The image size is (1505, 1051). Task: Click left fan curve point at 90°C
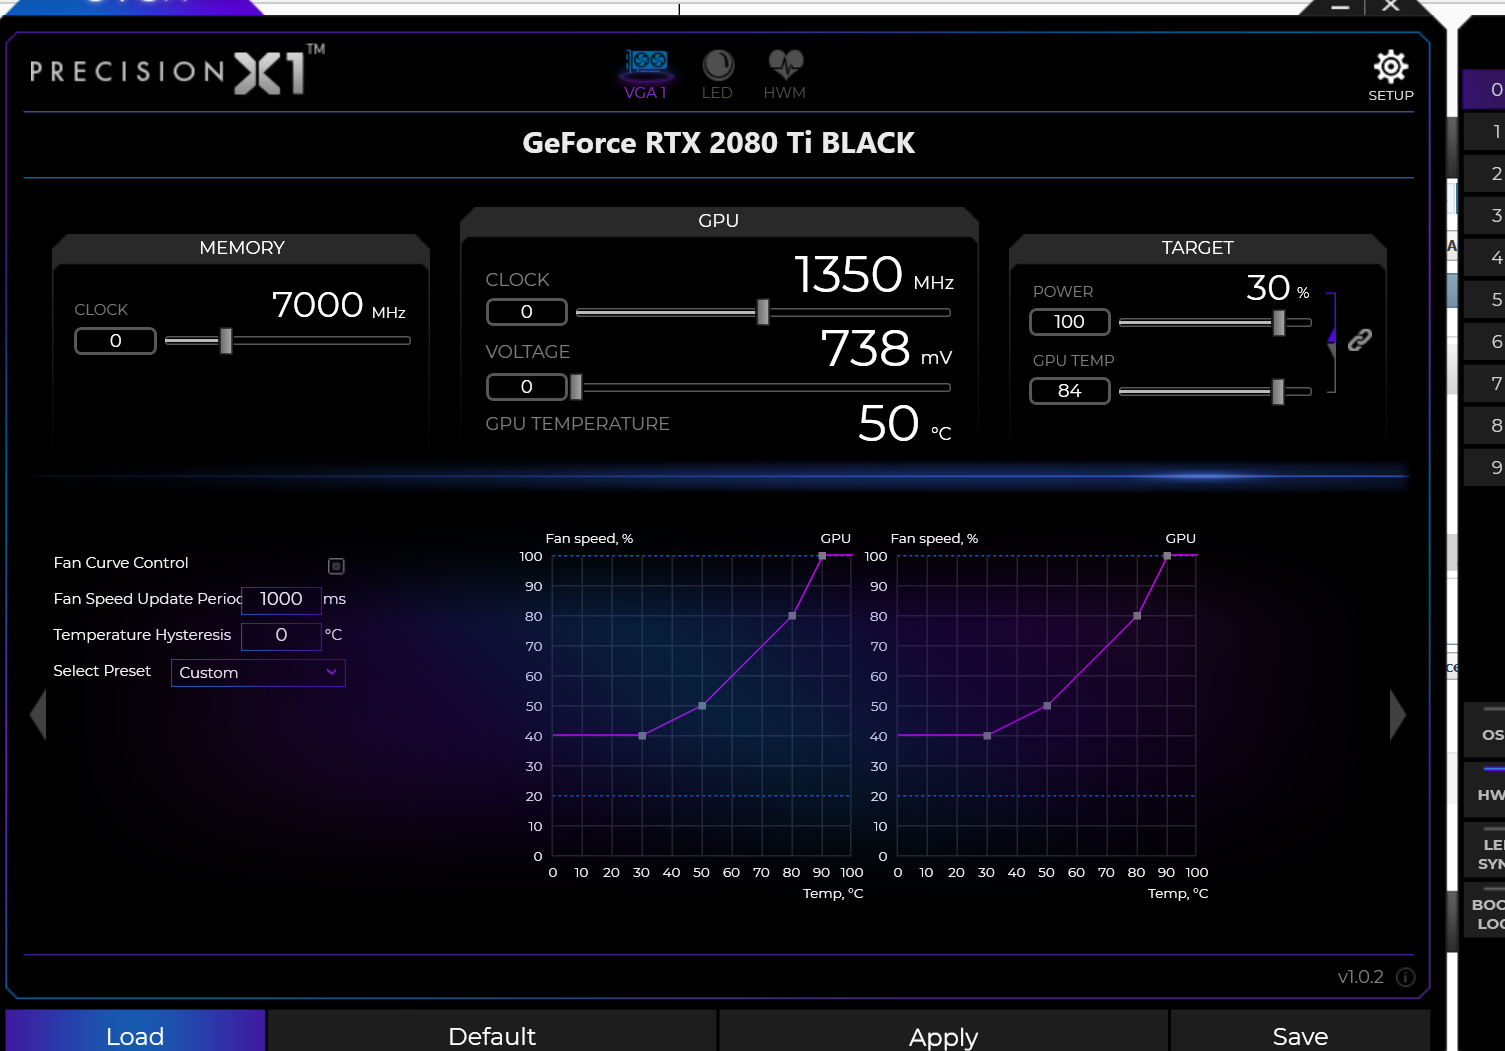(822, 556)
